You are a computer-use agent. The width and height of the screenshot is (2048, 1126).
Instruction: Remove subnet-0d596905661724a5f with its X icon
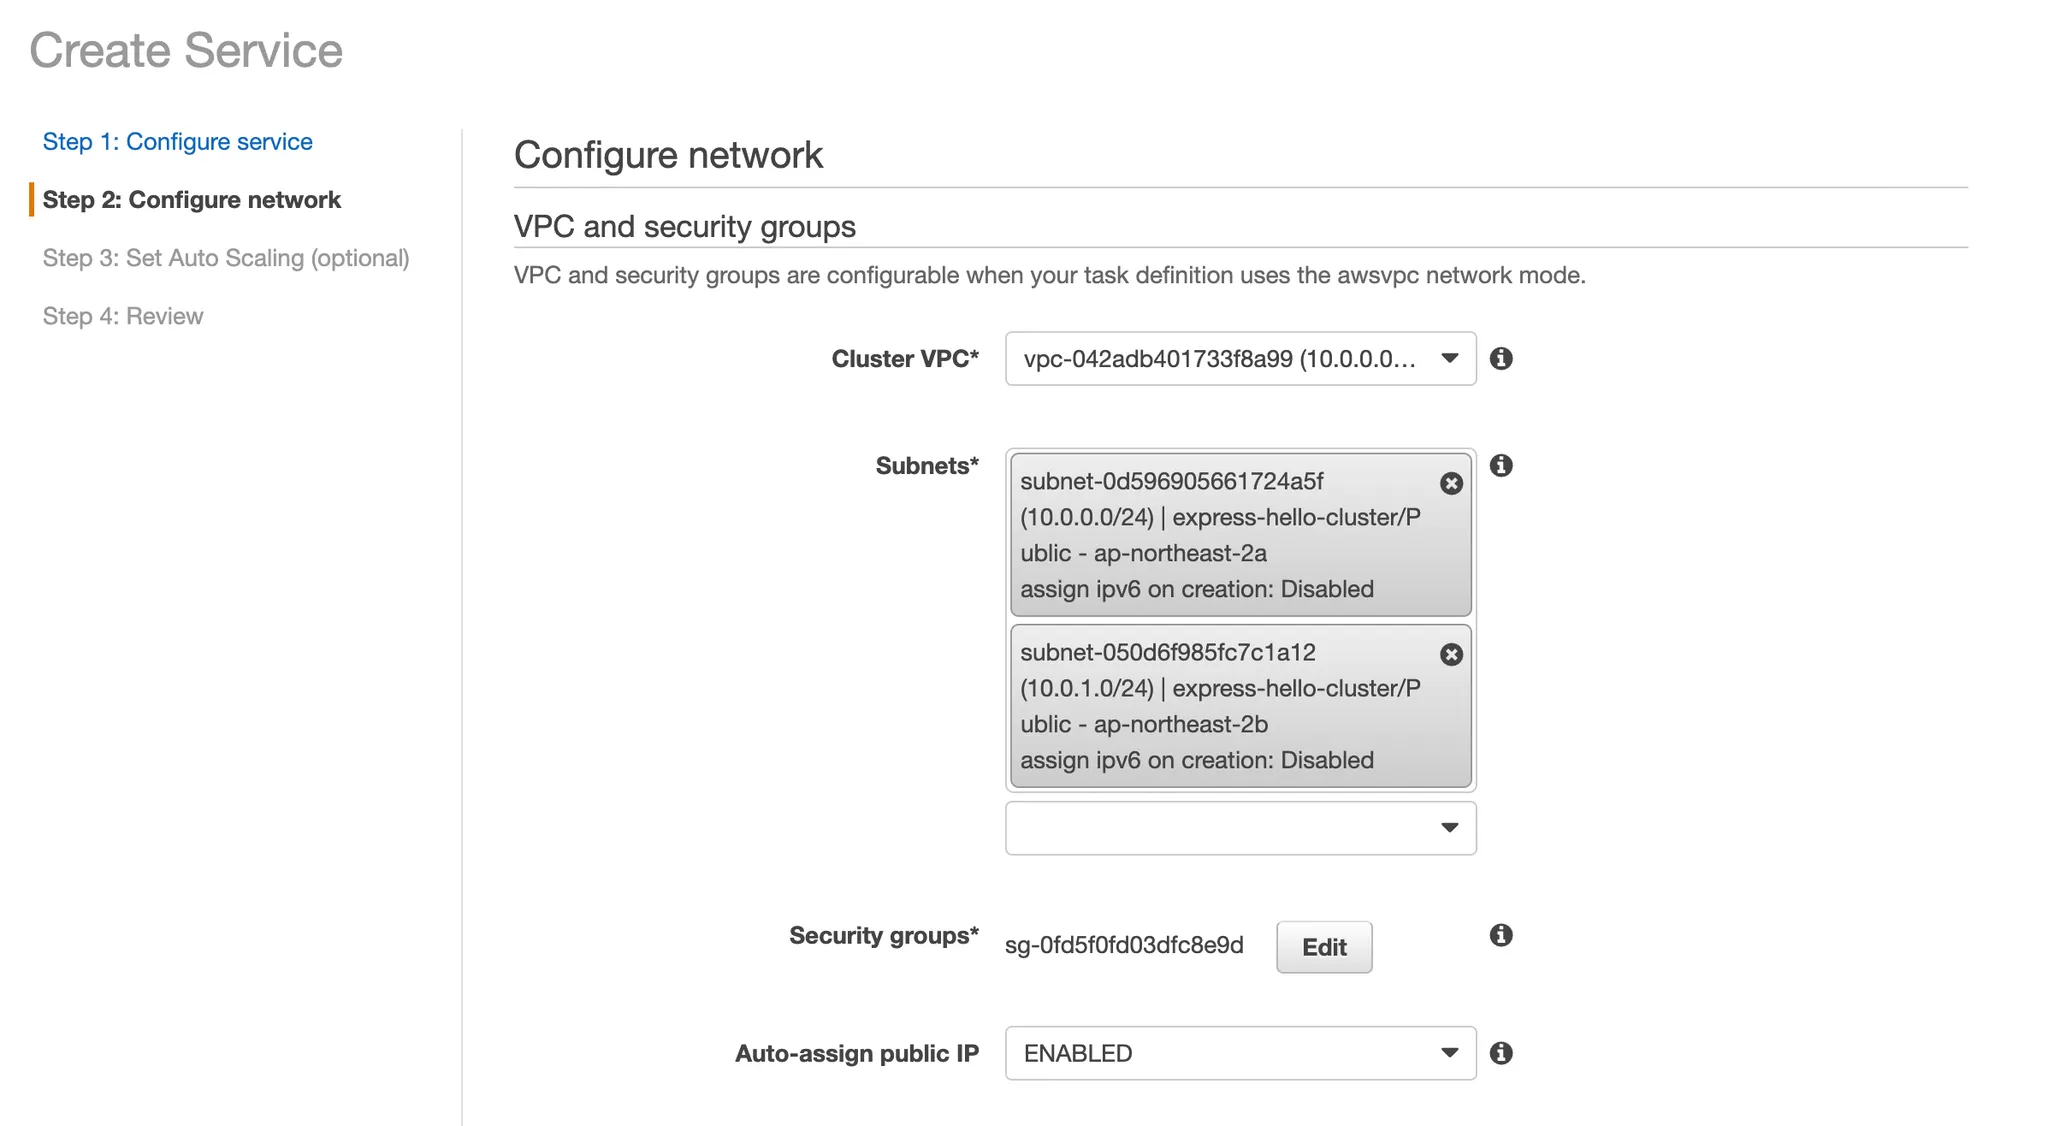(1451, 483)
